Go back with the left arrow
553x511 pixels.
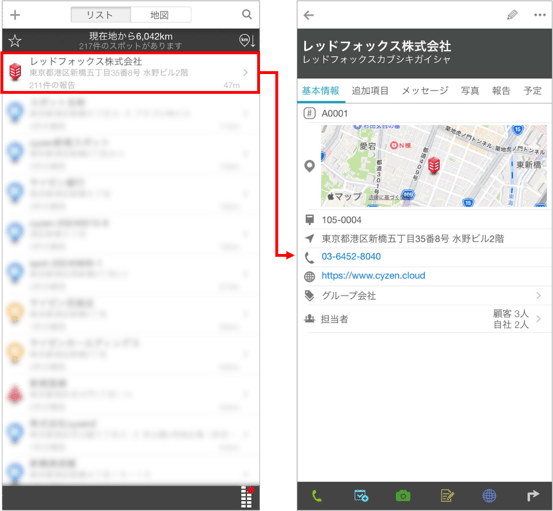pyautogui.click(x=309, y=15)
